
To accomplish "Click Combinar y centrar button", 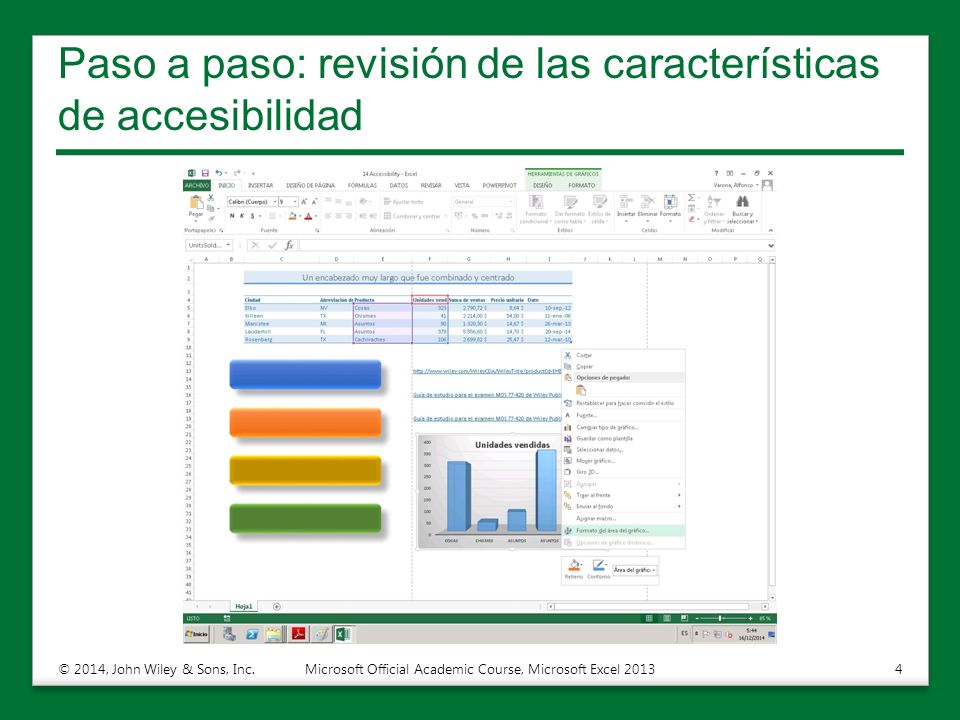I will 412,216.
